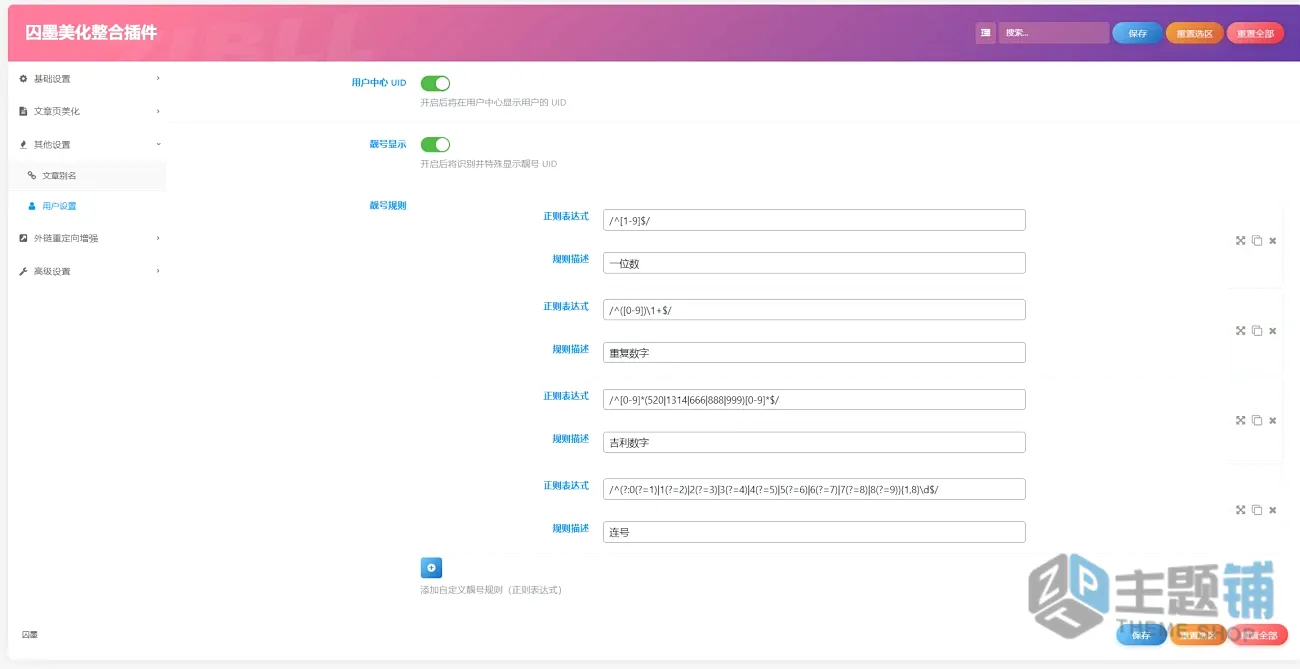Click the document icon of 文章页美化

point(24,112)
